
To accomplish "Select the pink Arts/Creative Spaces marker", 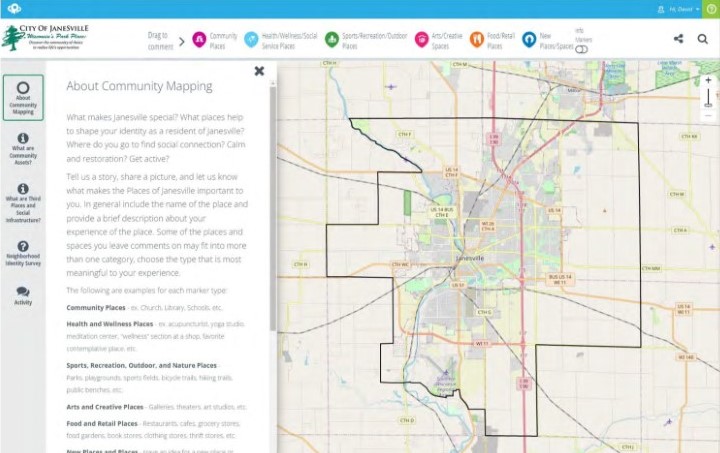I will [x=421, y=40].
